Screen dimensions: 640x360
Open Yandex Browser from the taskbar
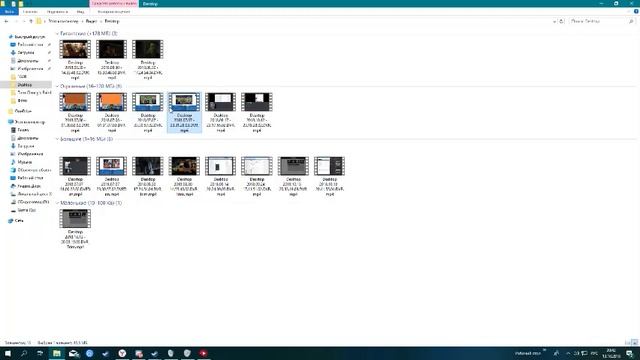[x=122, y=353]
